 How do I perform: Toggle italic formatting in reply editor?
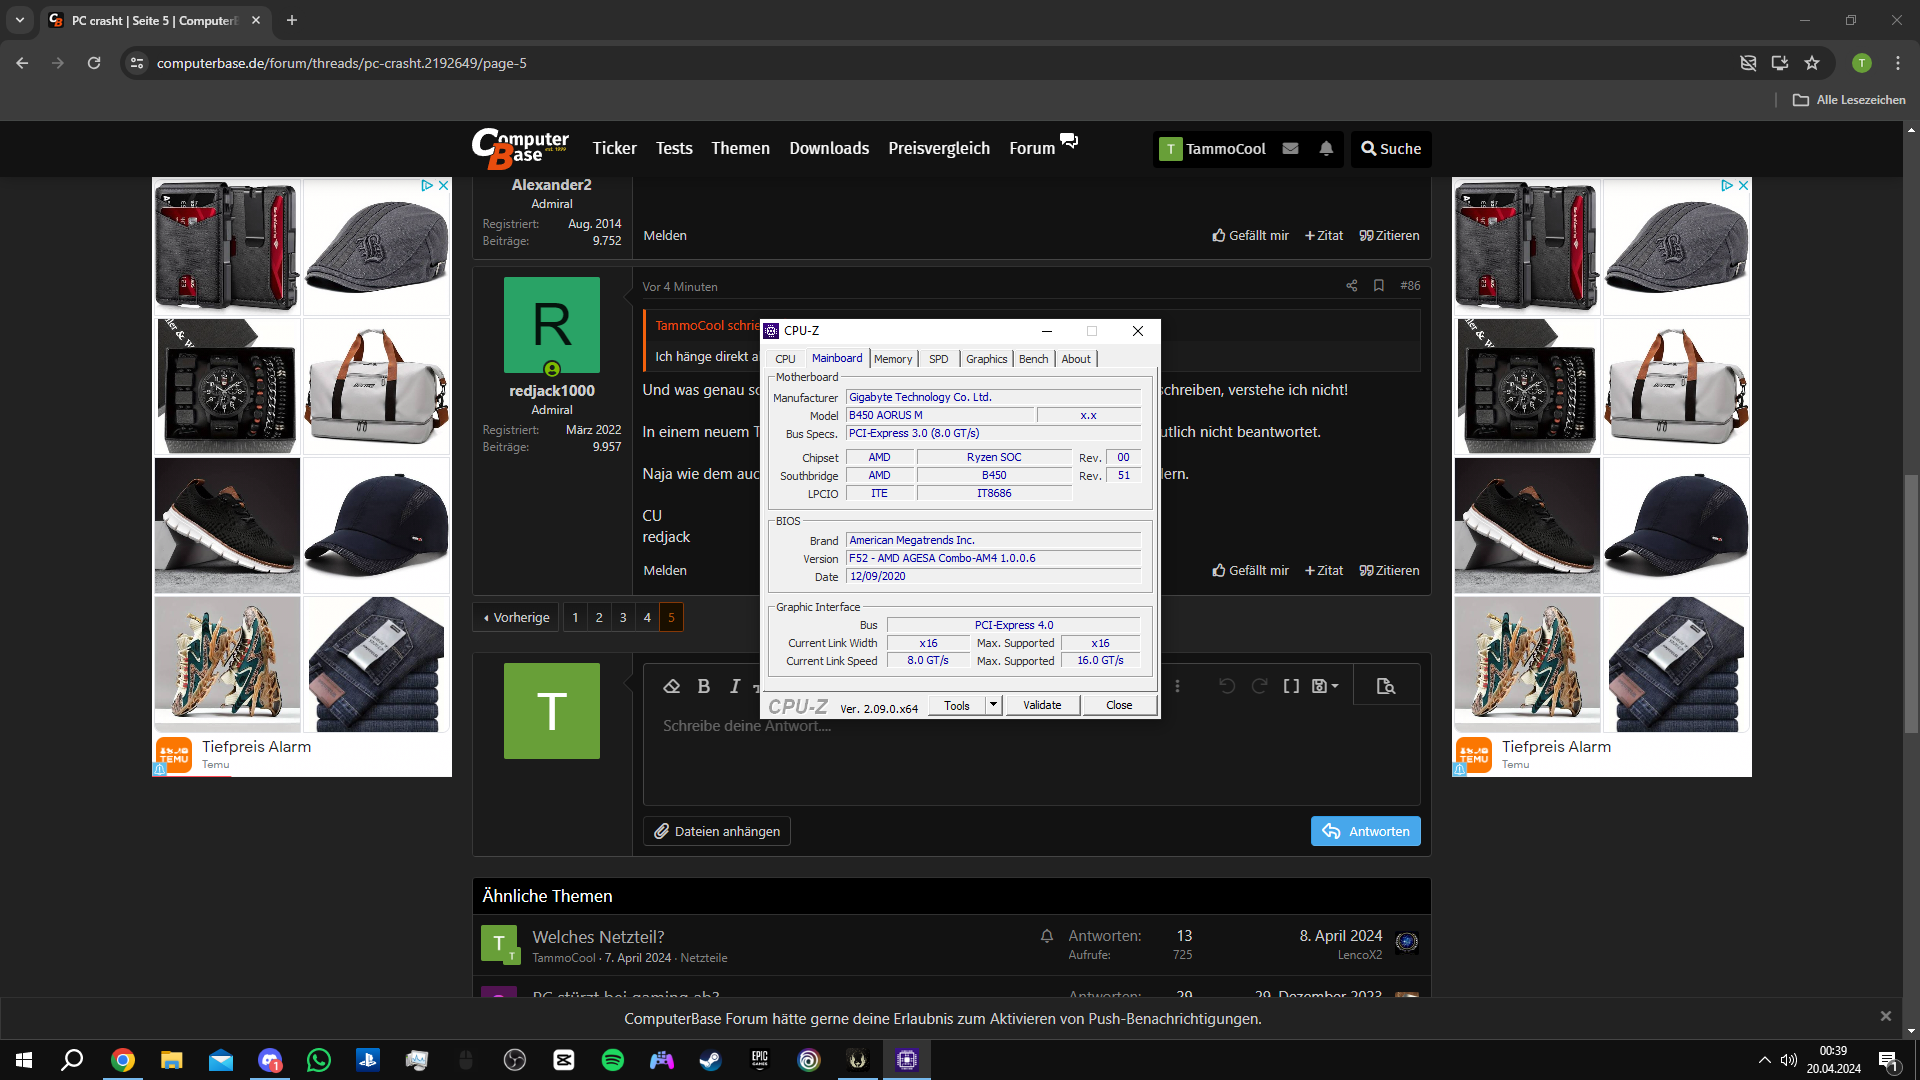(735, 686)
